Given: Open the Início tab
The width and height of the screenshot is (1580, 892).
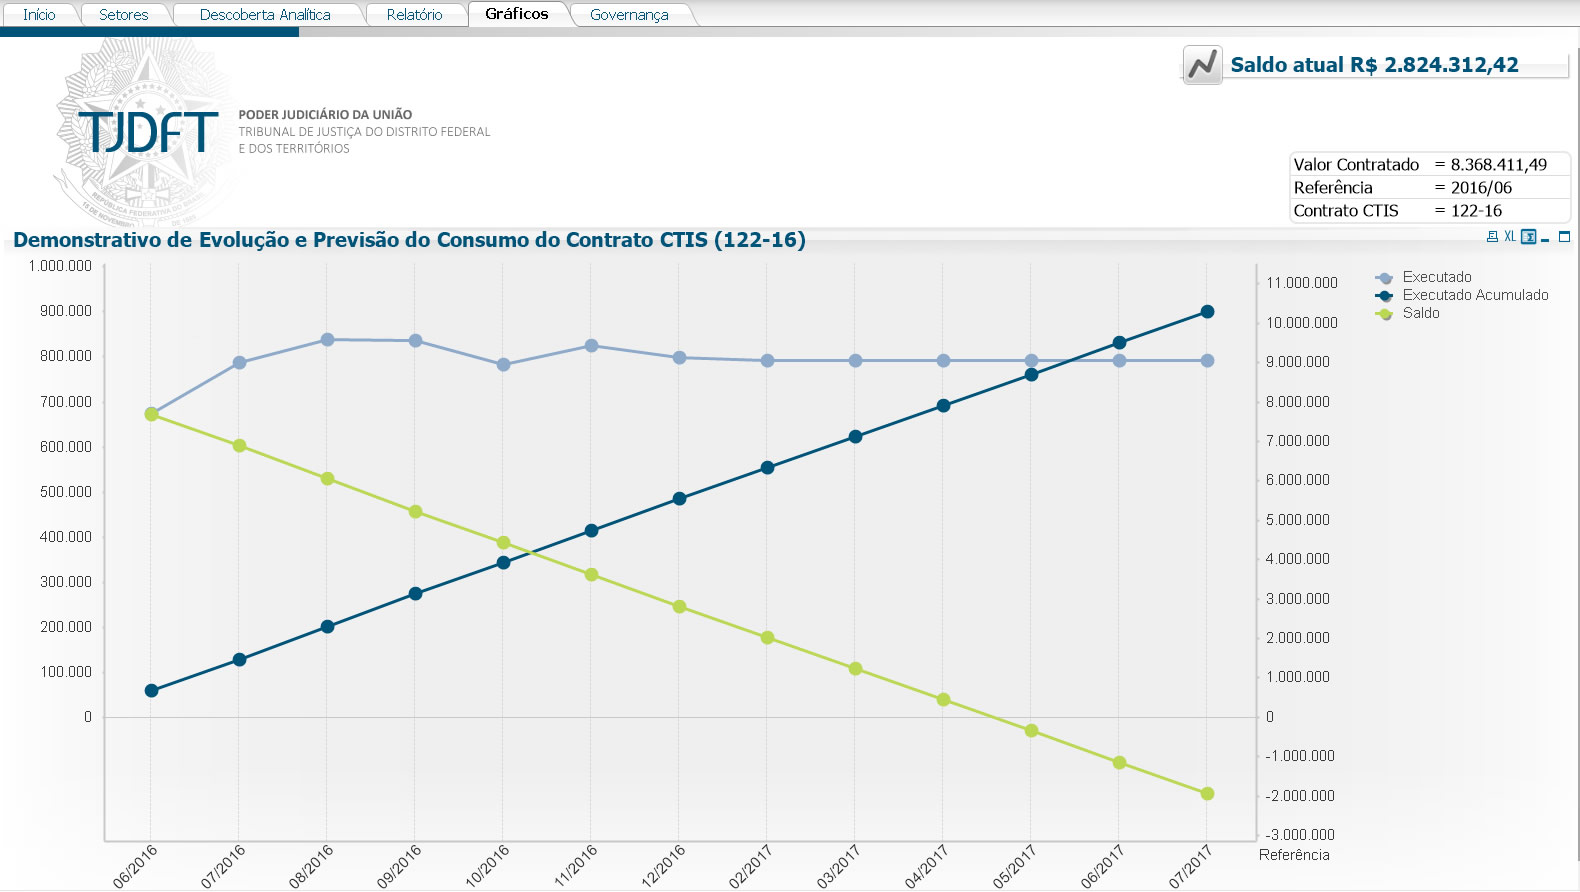Looking at the screenshot, I should click(39, 14).
